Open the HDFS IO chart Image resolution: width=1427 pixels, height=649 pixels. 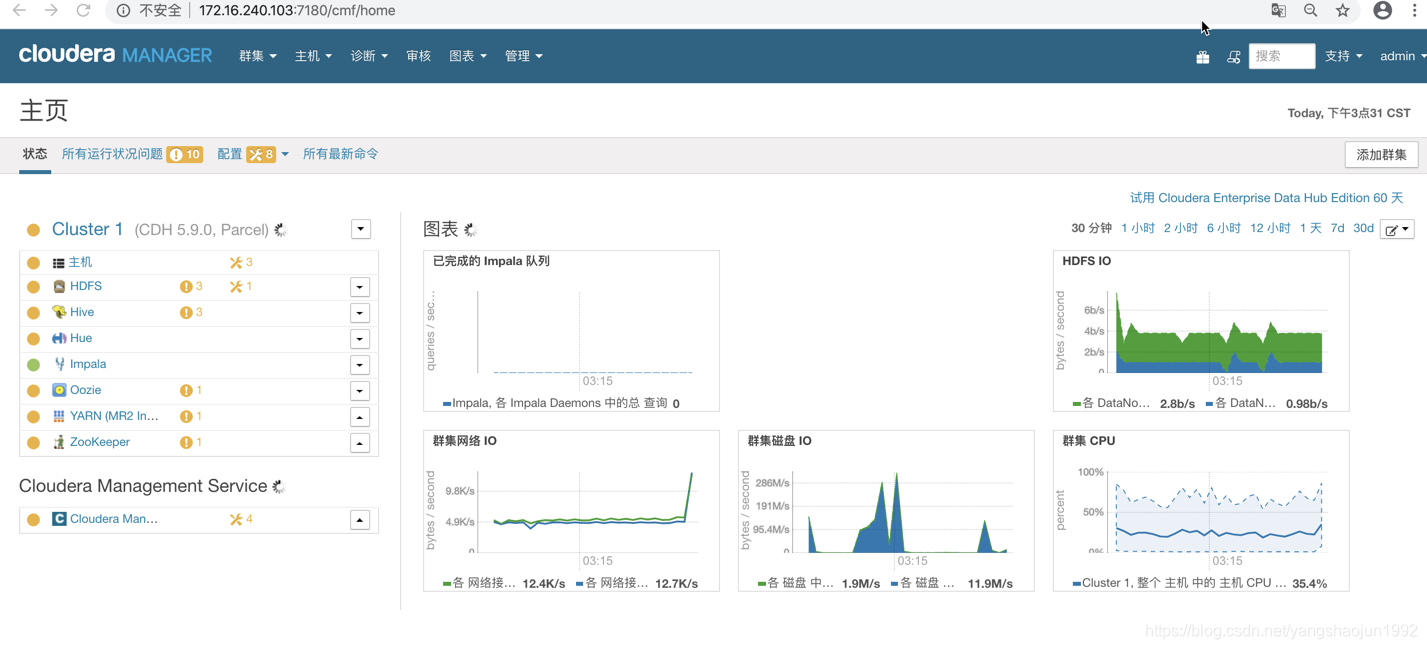(x=1201, y=331)
